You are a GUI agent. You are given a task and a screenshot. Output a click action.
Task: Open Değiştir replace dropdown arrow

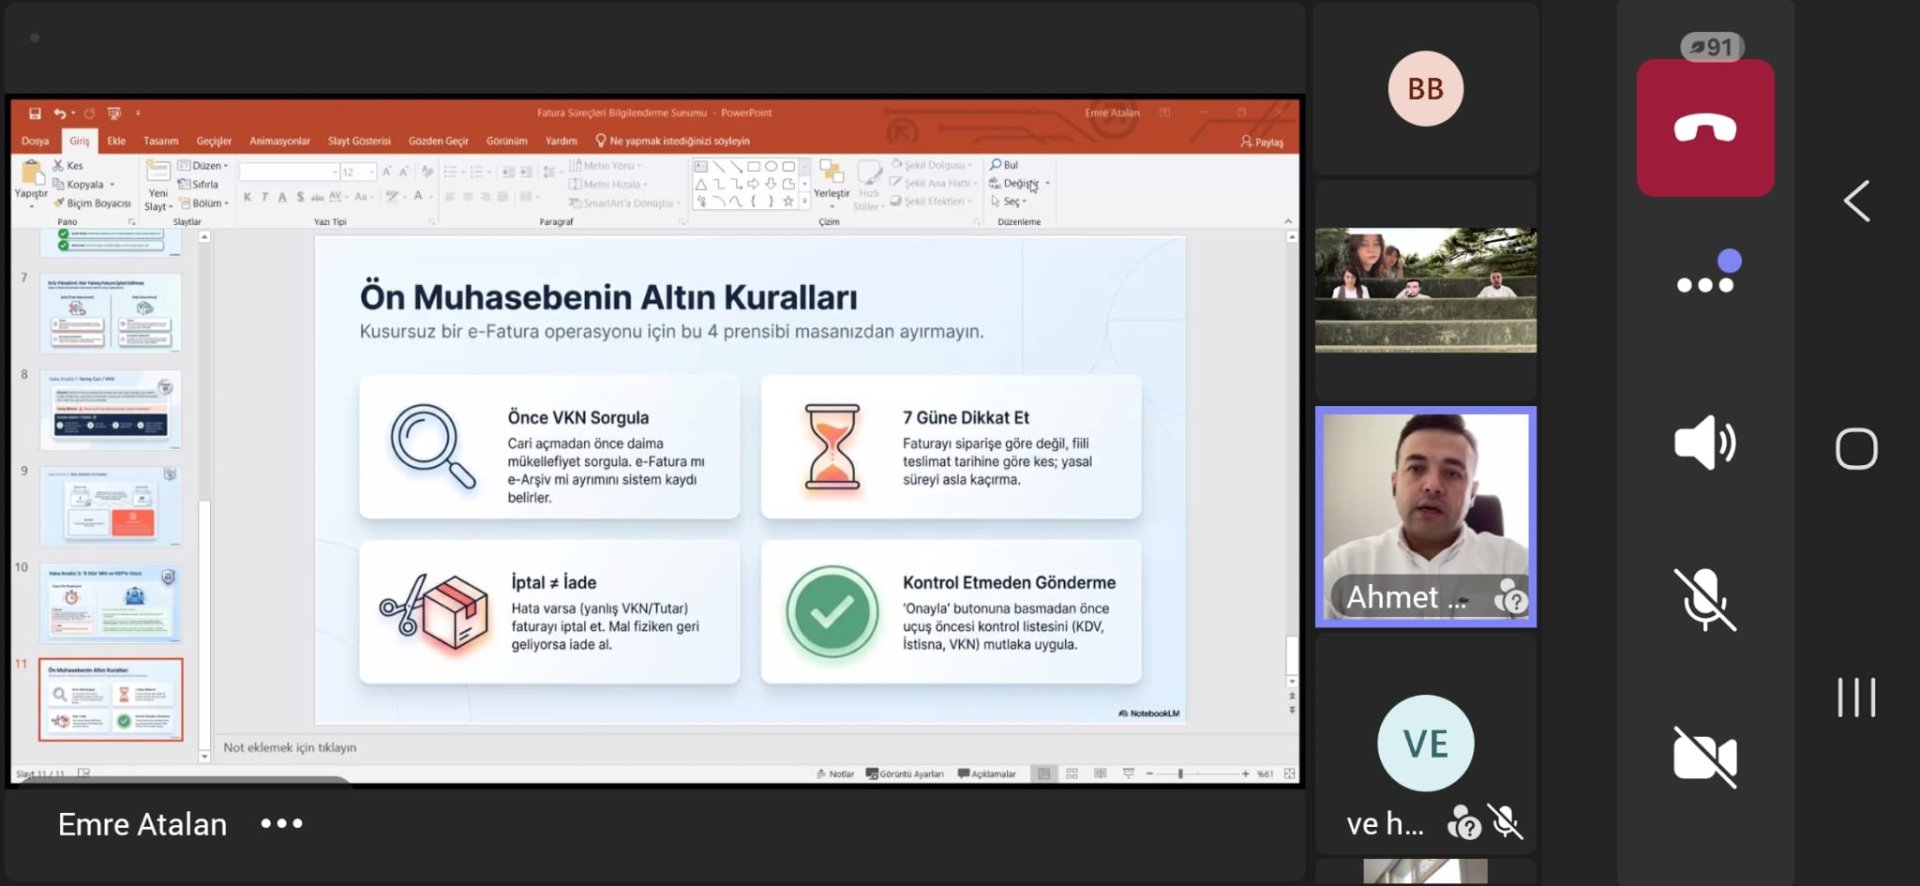(1047, 183)
